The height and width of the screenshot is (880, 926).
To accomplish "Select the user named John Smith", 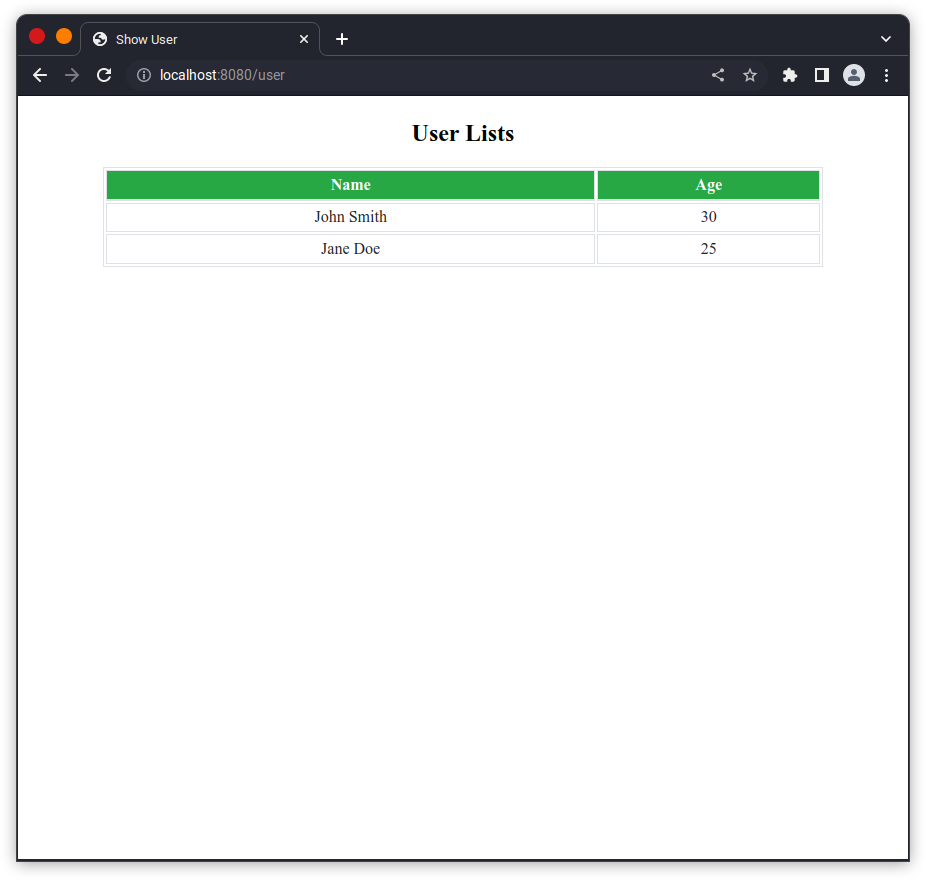I will [350, 217].
